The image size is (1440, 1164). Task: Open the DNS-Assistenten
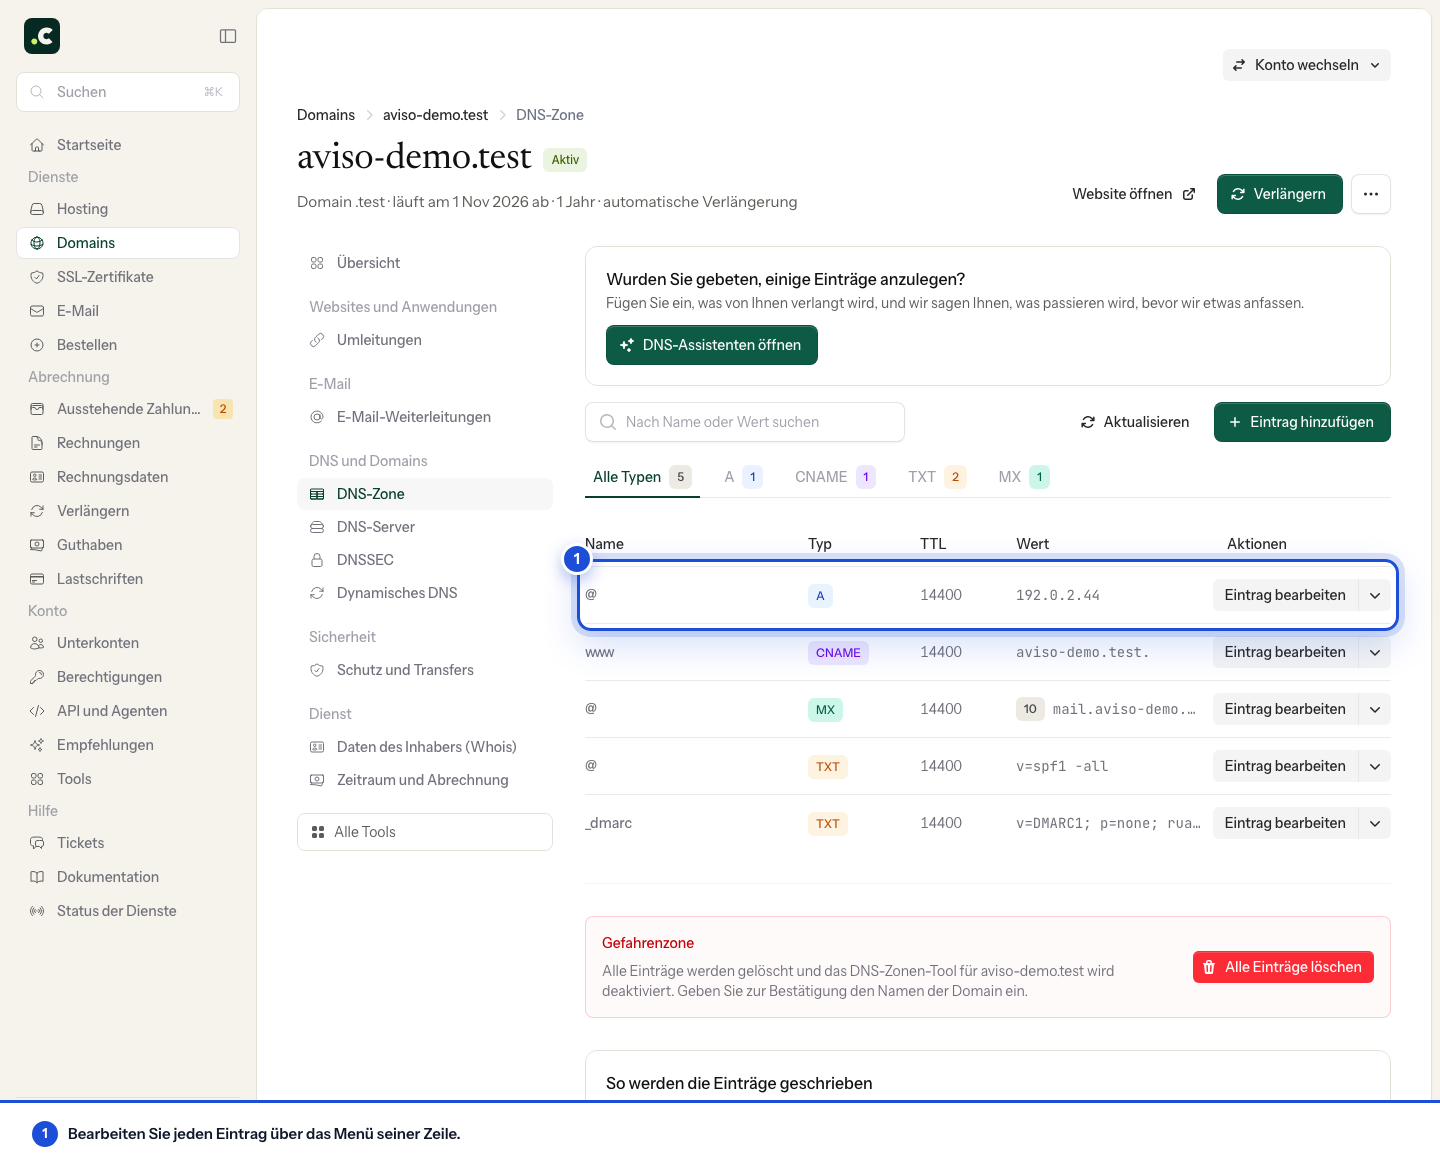coord(712,345)
